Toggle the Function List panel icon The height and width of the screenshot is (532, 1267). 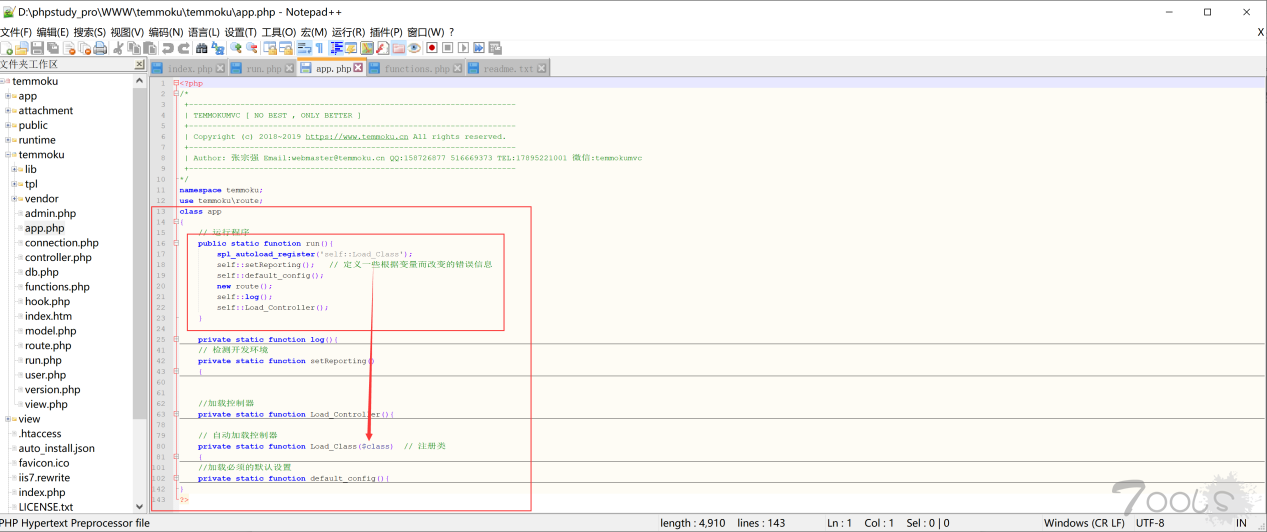[382, 48]
